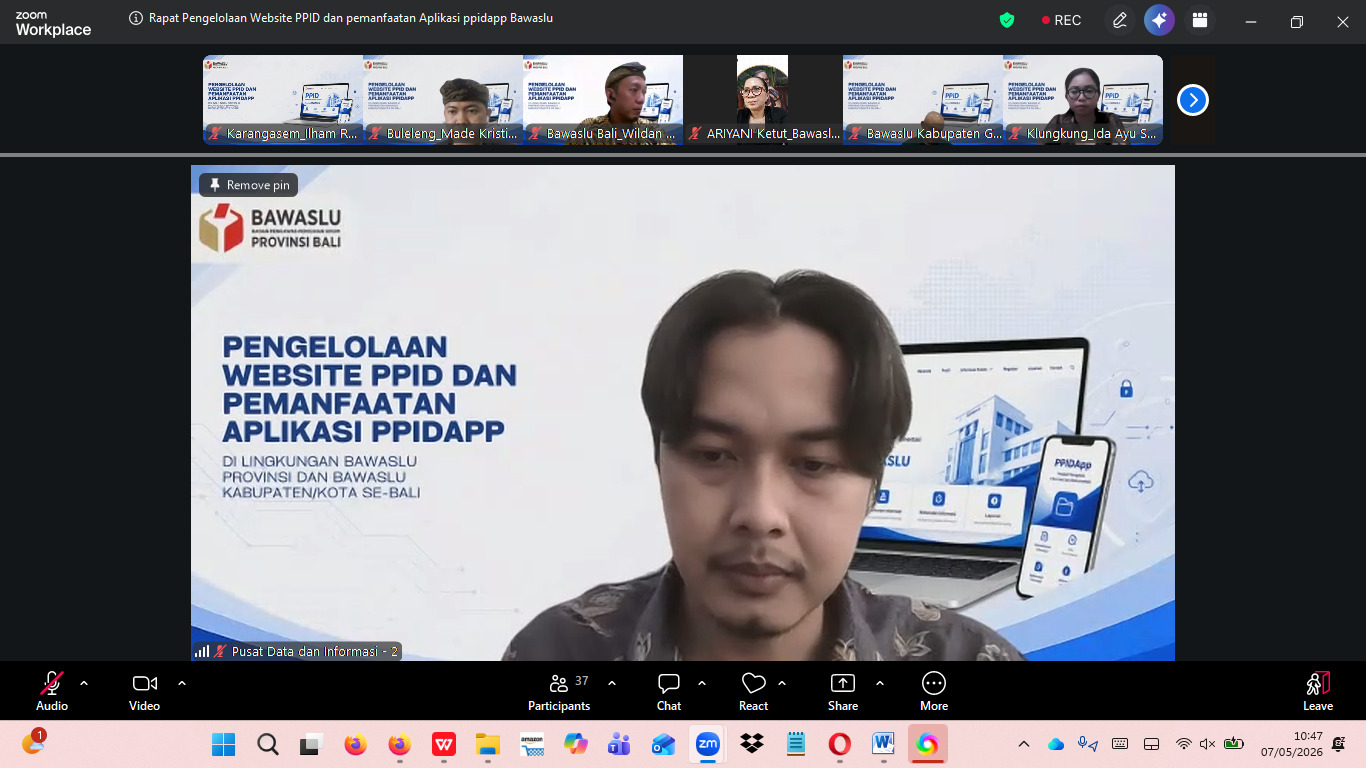The width and height of the screenshot is (1366, 768).
Task: Open Microsoft Copilot from the taskbar
Action: click(575, 744)
